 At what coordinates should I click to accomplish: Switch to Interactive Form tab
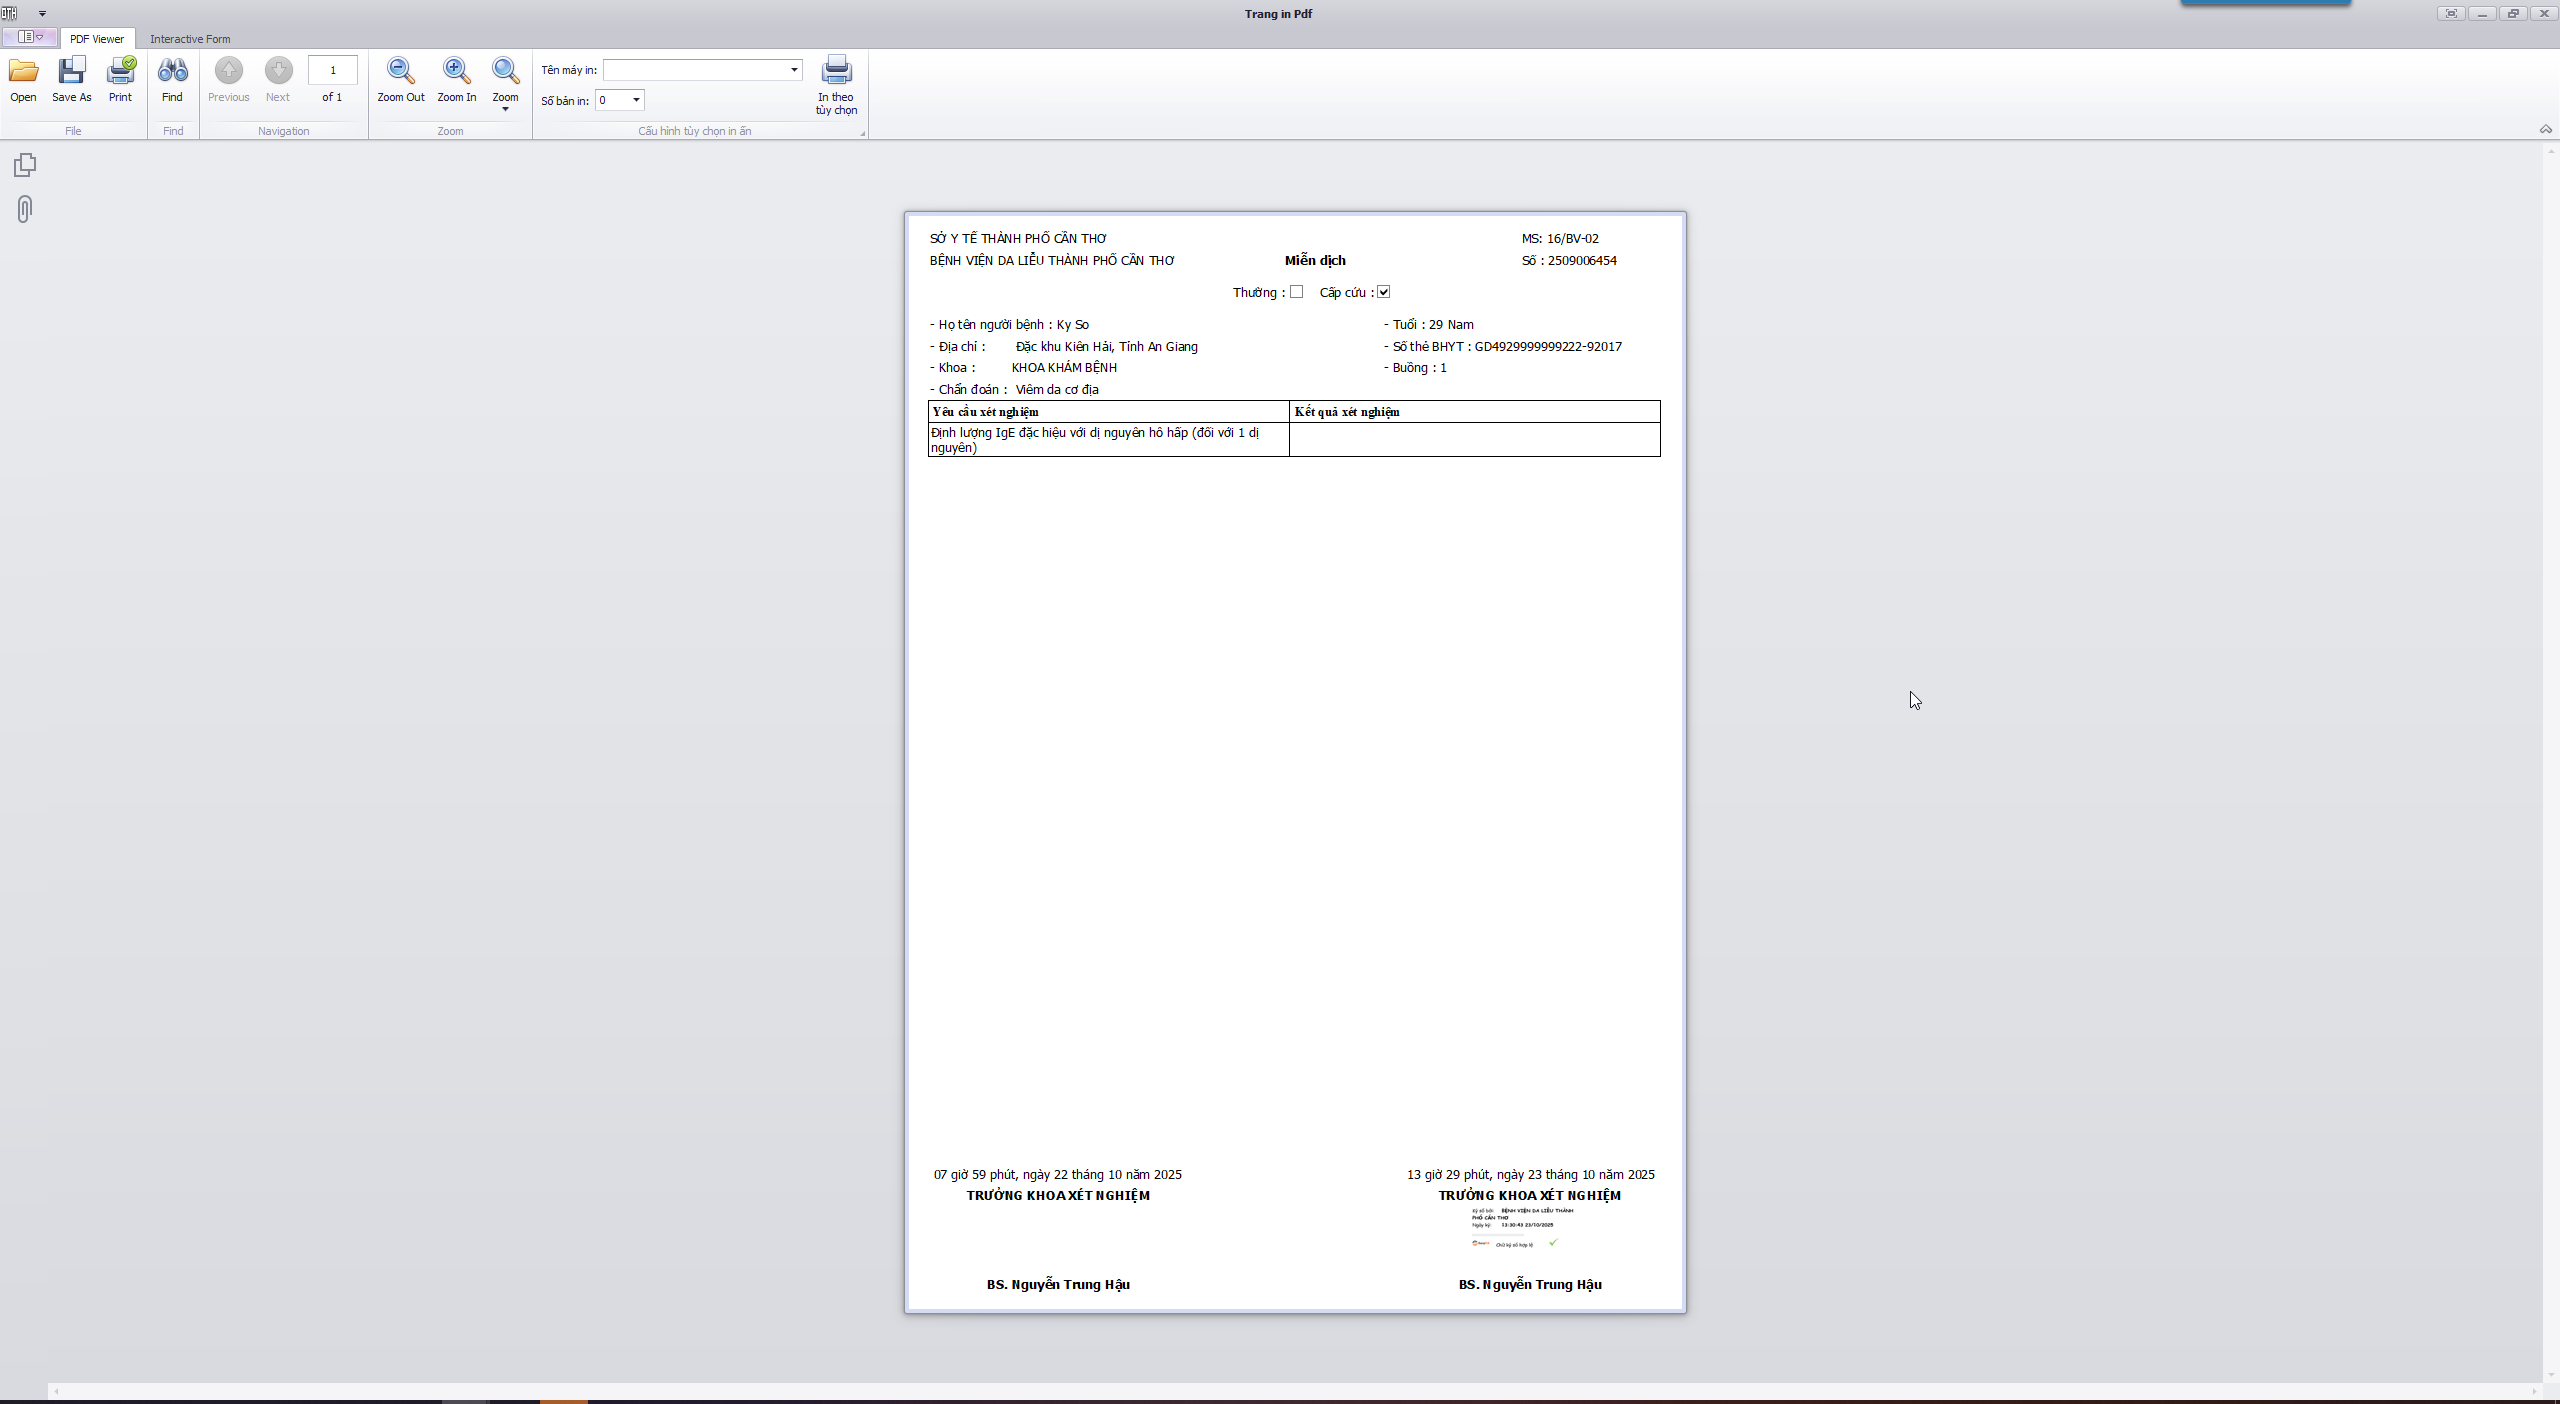190,39
